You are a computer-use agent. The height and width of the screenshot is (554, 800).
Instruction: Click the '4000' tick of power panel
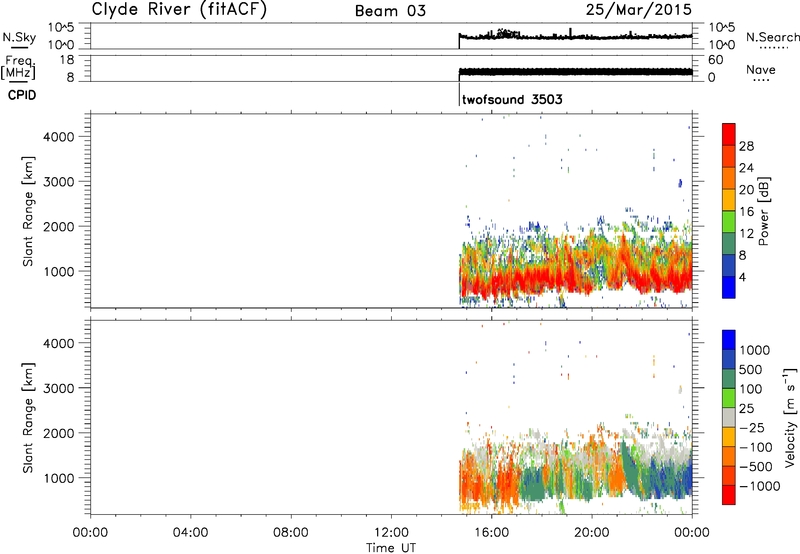pyautogui.click(x=59, y=137)
